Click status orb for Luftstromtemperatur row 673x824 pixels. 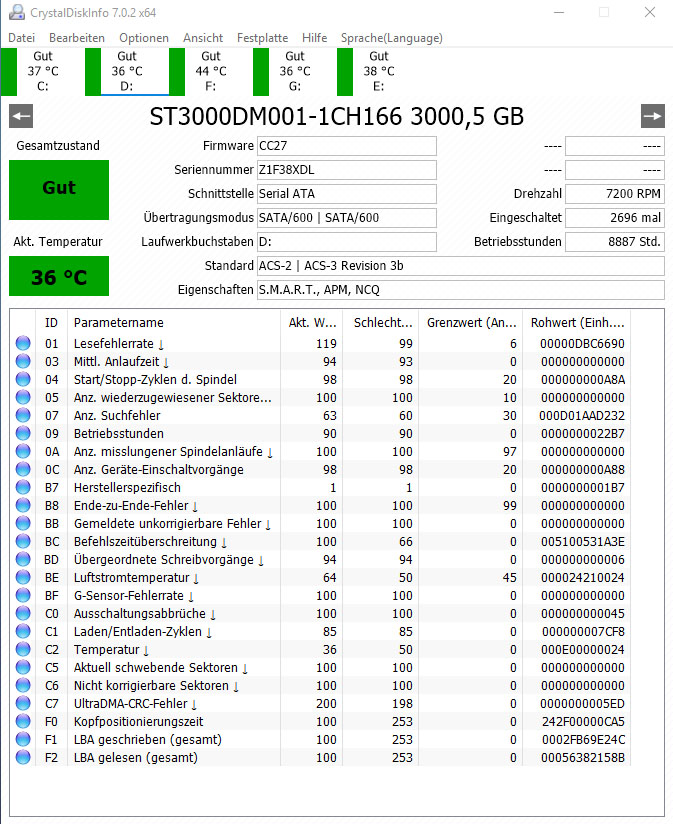click(23, 577)
